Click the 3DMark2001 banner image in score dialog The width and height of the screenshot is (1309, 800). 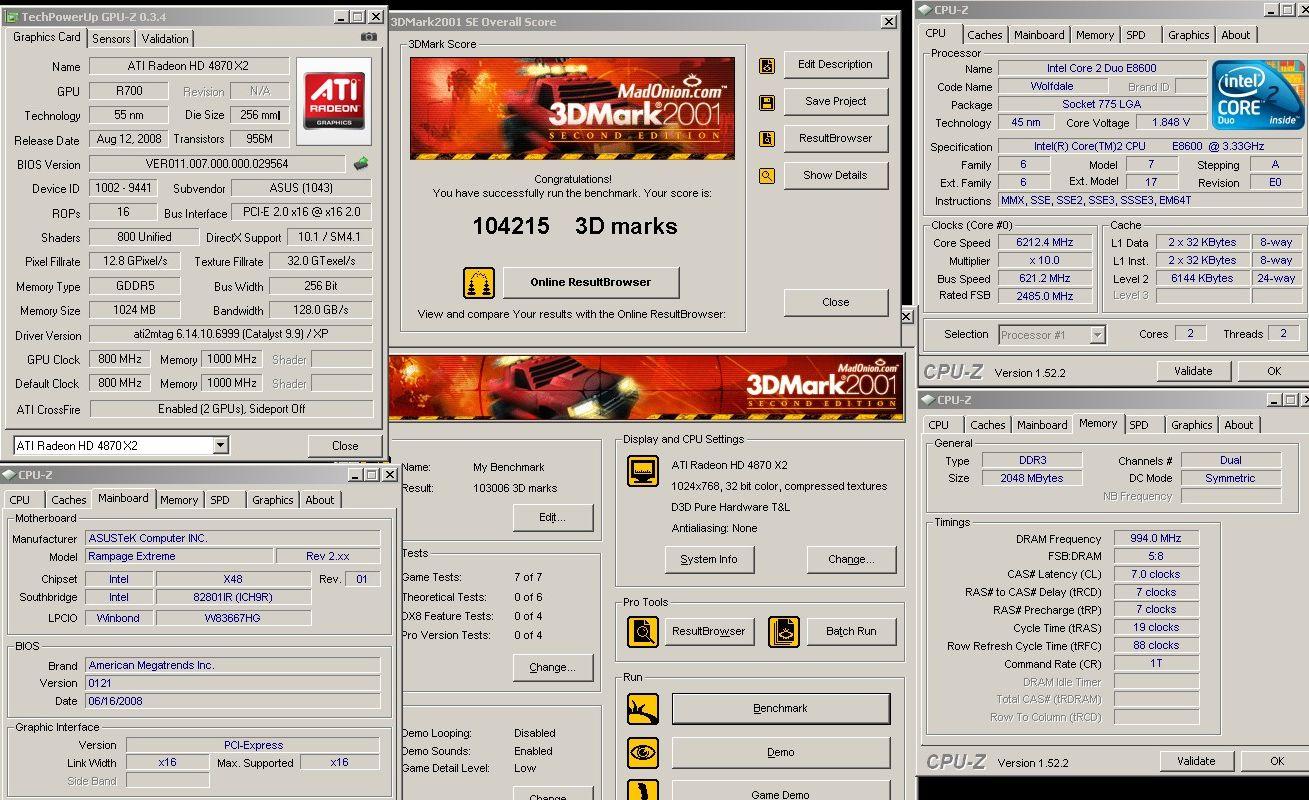point(572,108)
